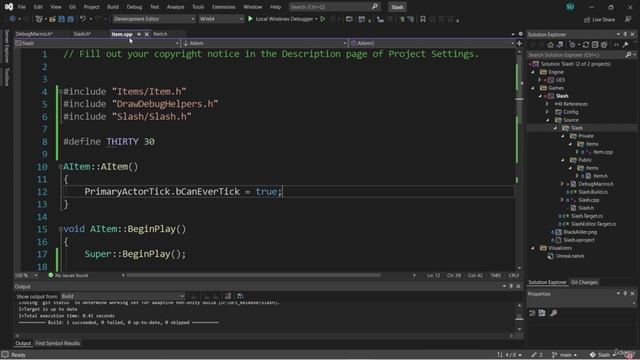Click Show All Files icon in Solution Explorer

coord(604,45)
